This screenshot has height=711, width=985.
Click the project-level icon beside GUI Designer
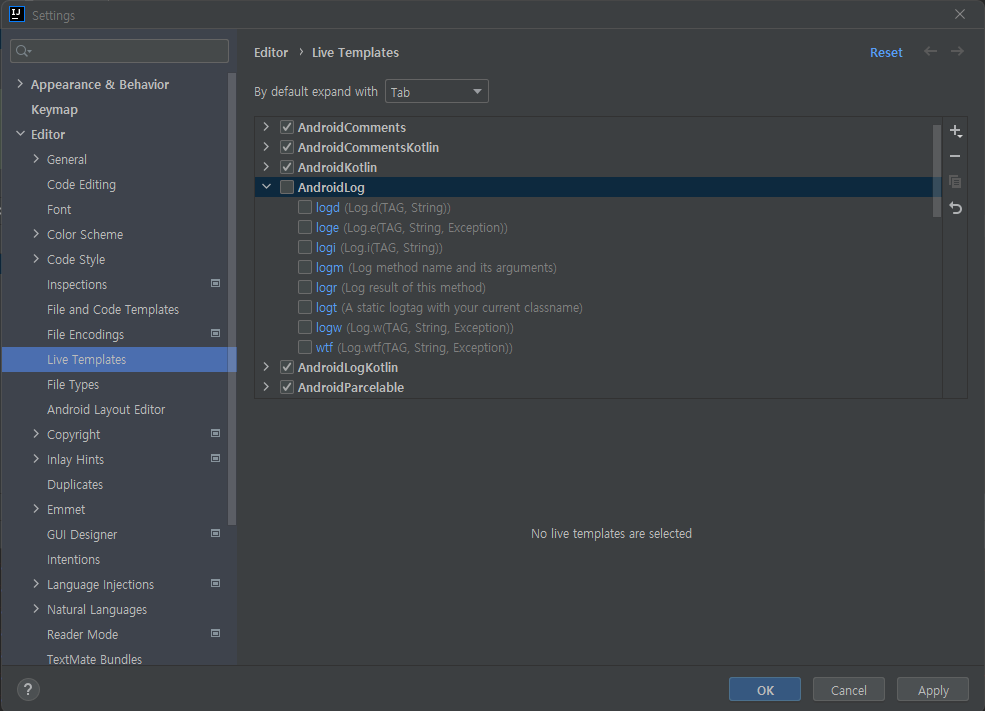215,533
